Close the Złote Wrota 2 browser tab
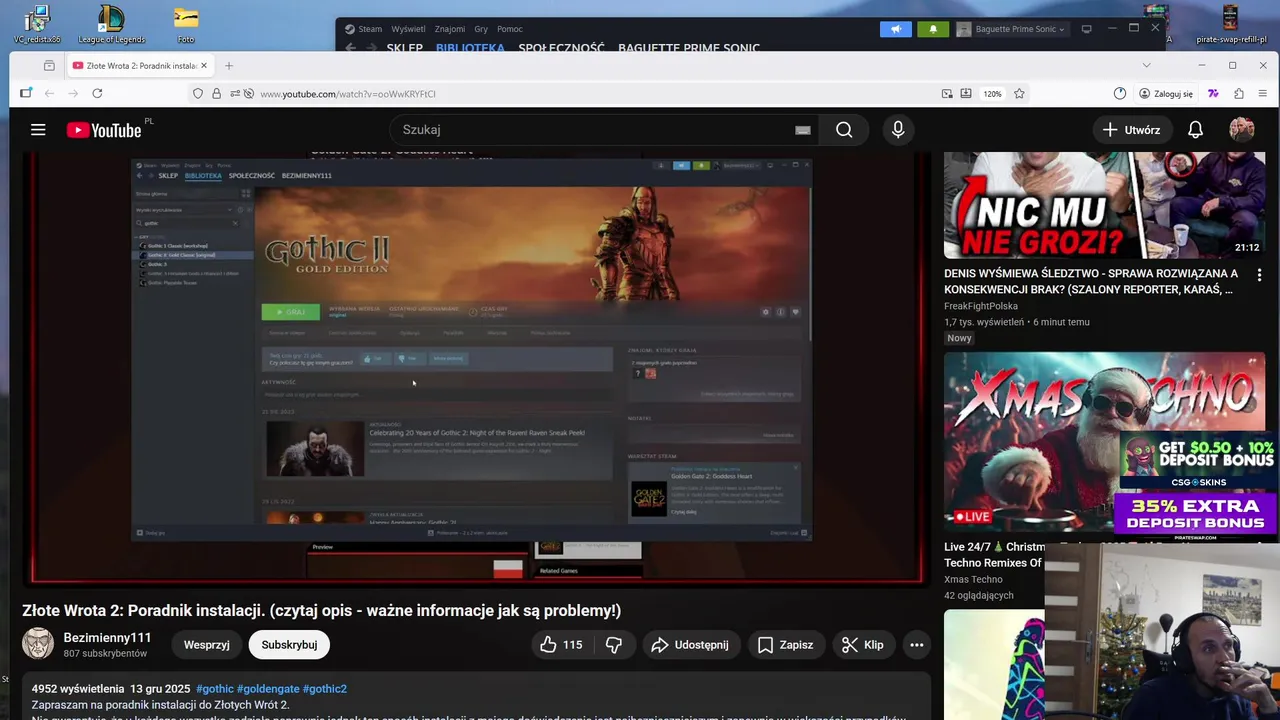This screenshot has width=1280, height=720. coord(203,66)
